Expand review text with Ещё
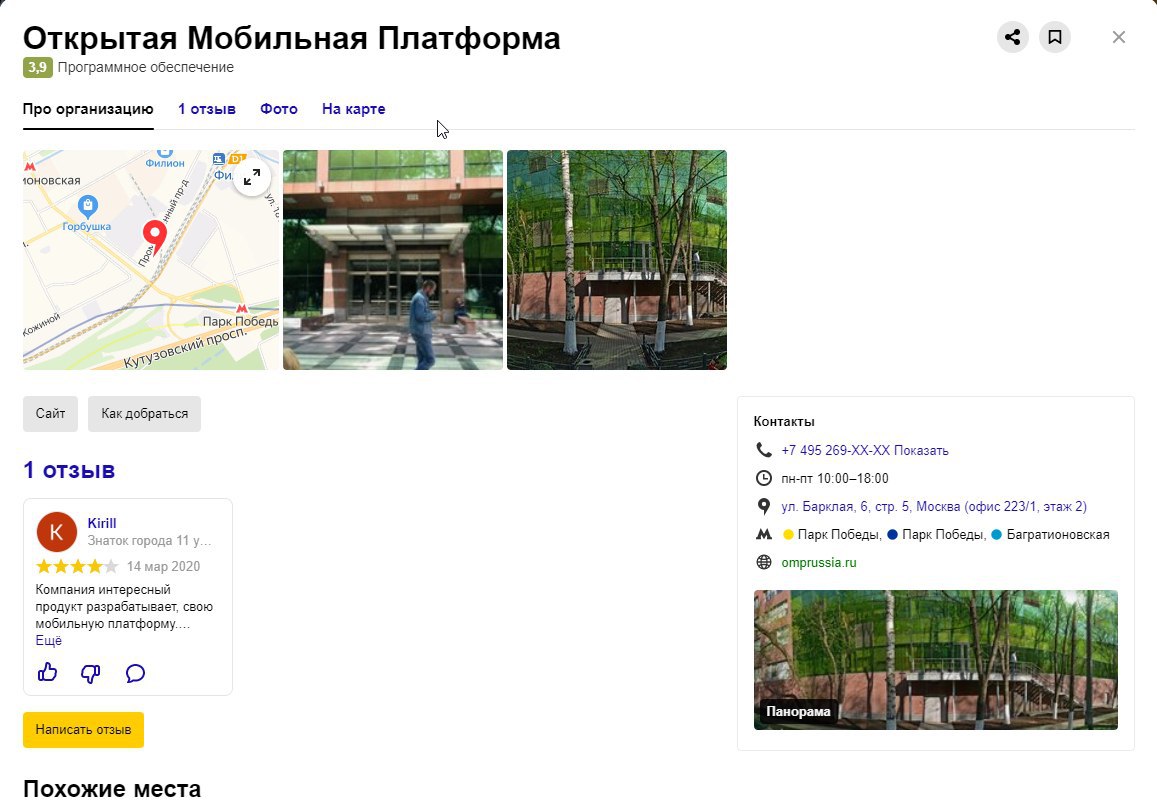 click(49, 641)
